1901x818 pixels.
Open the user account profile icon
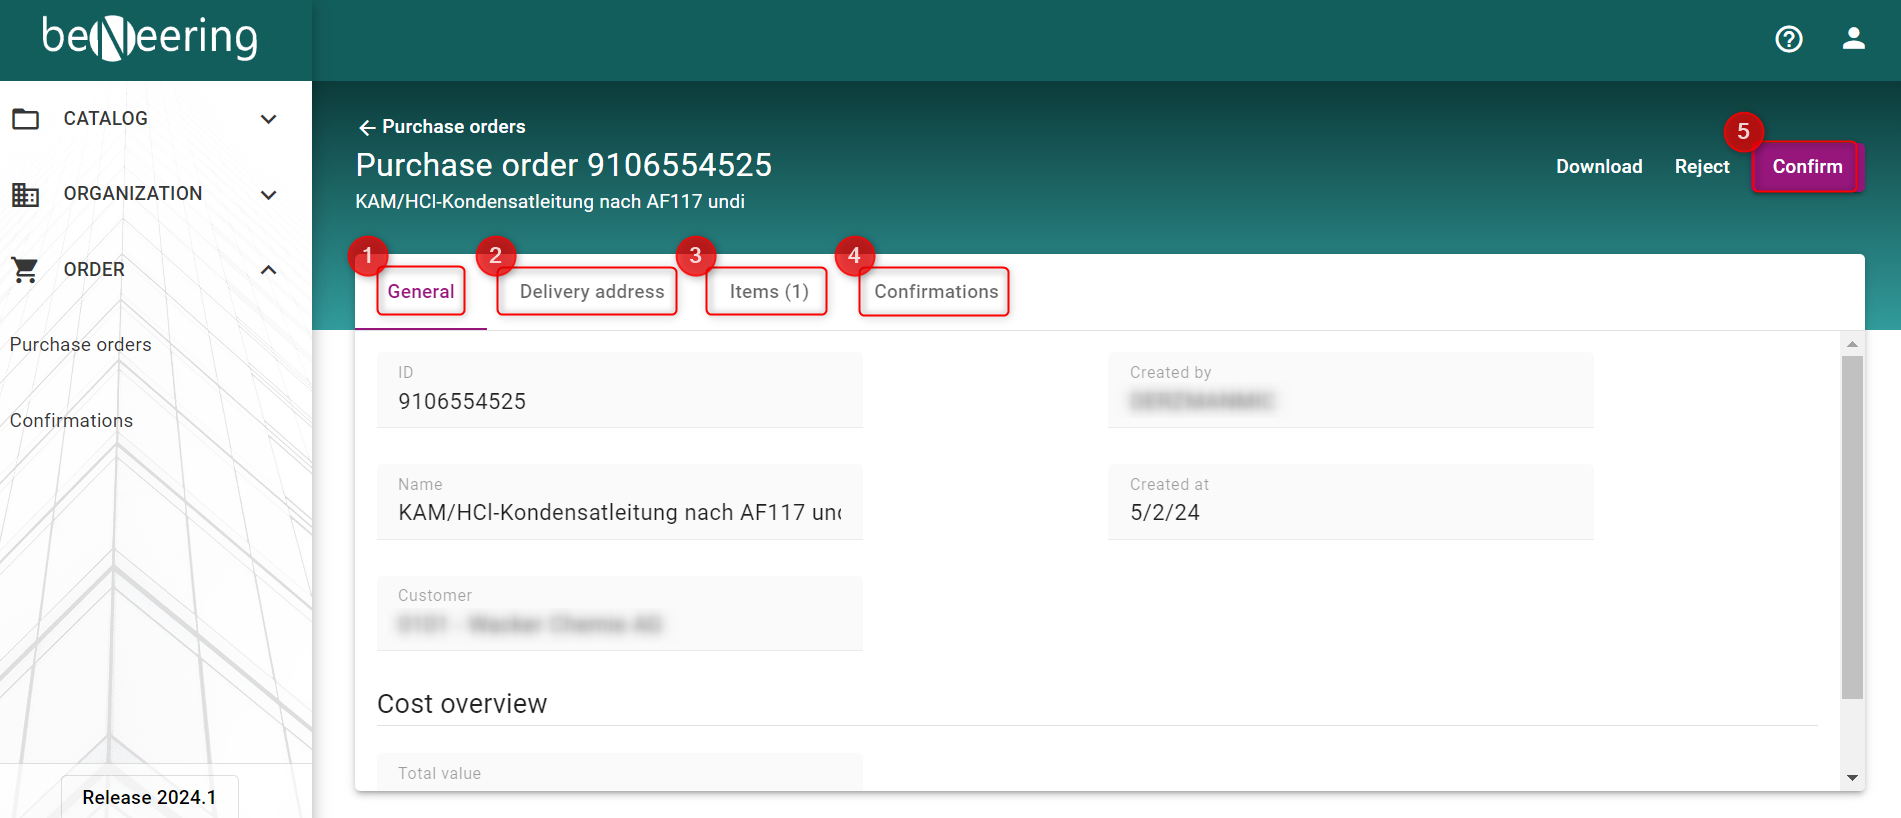tap(1853, 39)
